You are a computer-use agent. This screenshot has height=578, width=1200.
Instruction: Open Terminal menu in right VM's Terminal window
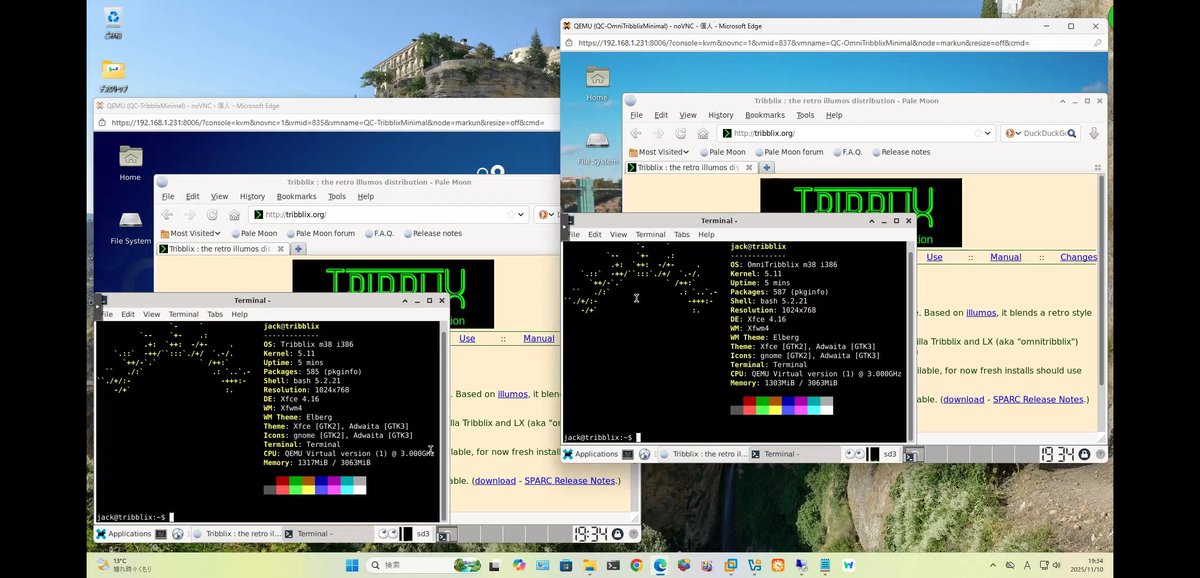coord(650,234)
